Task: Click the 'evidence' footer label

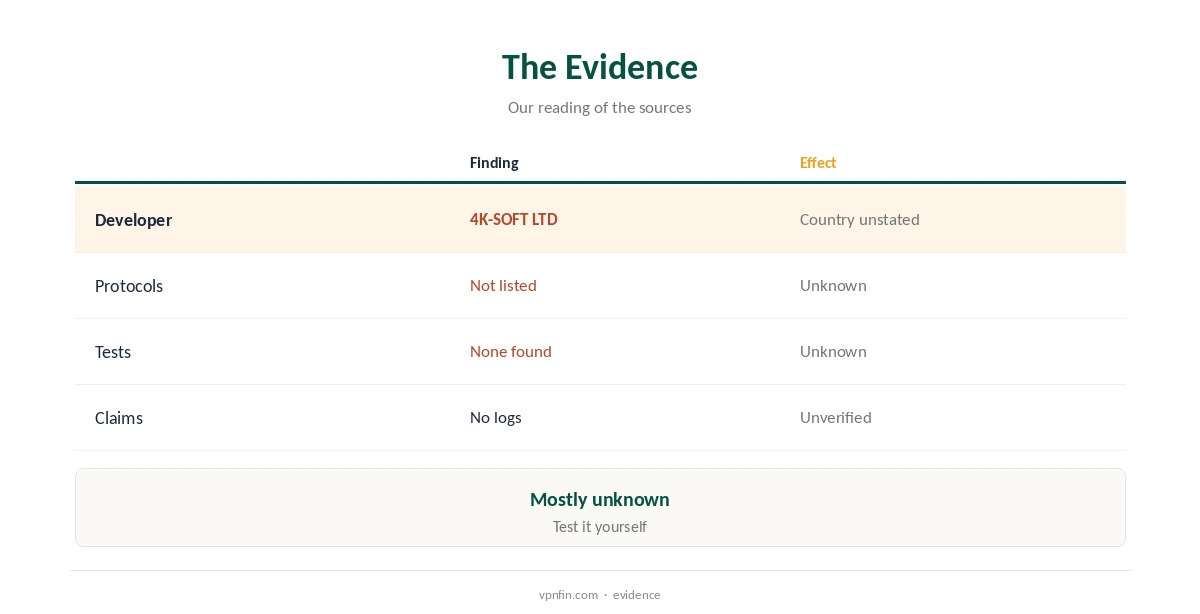Action: click(x=637, y=595)
